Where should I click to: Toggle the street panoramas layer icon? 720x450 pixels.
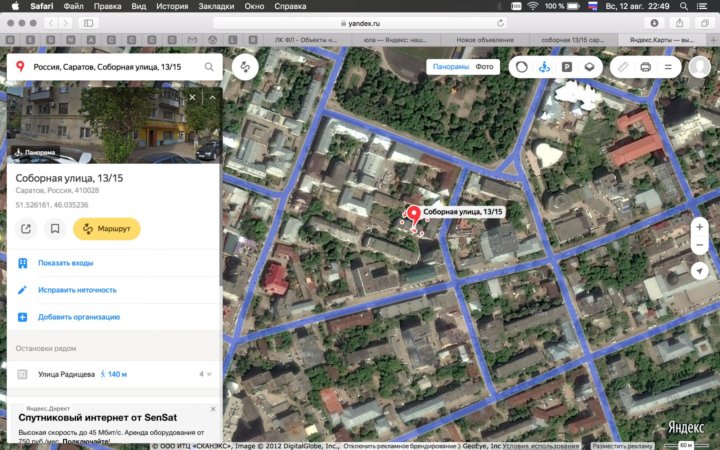point(544,67)
